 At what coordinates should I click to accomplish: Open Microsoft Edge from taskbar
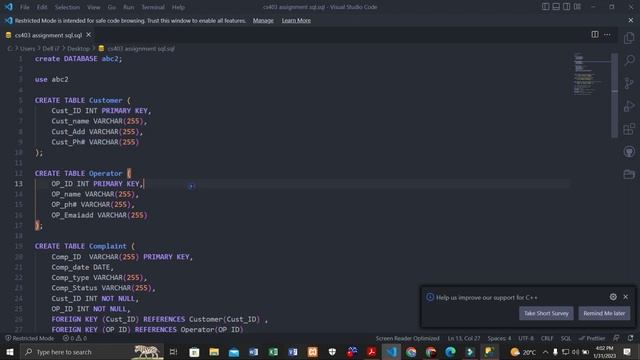coord(450,352)
